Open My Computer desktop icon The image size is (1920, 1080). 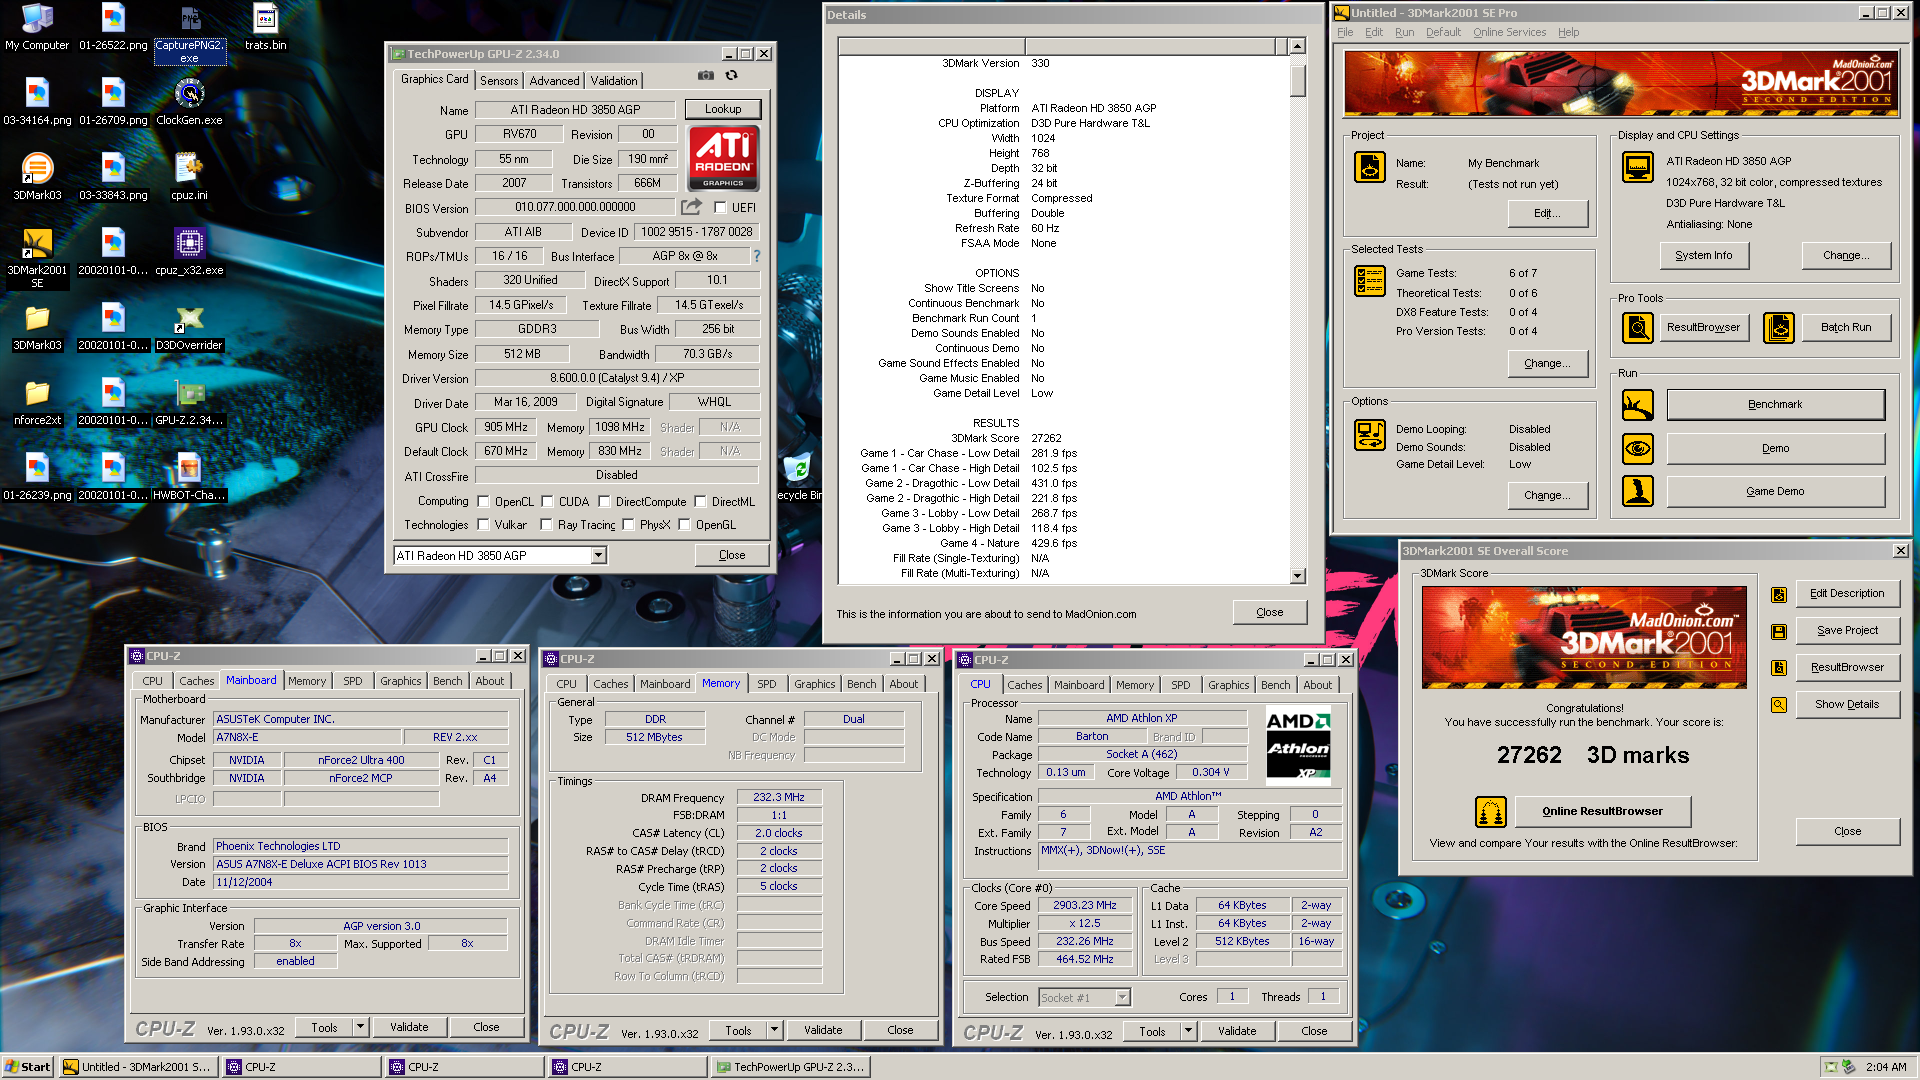tap(37, 27)
